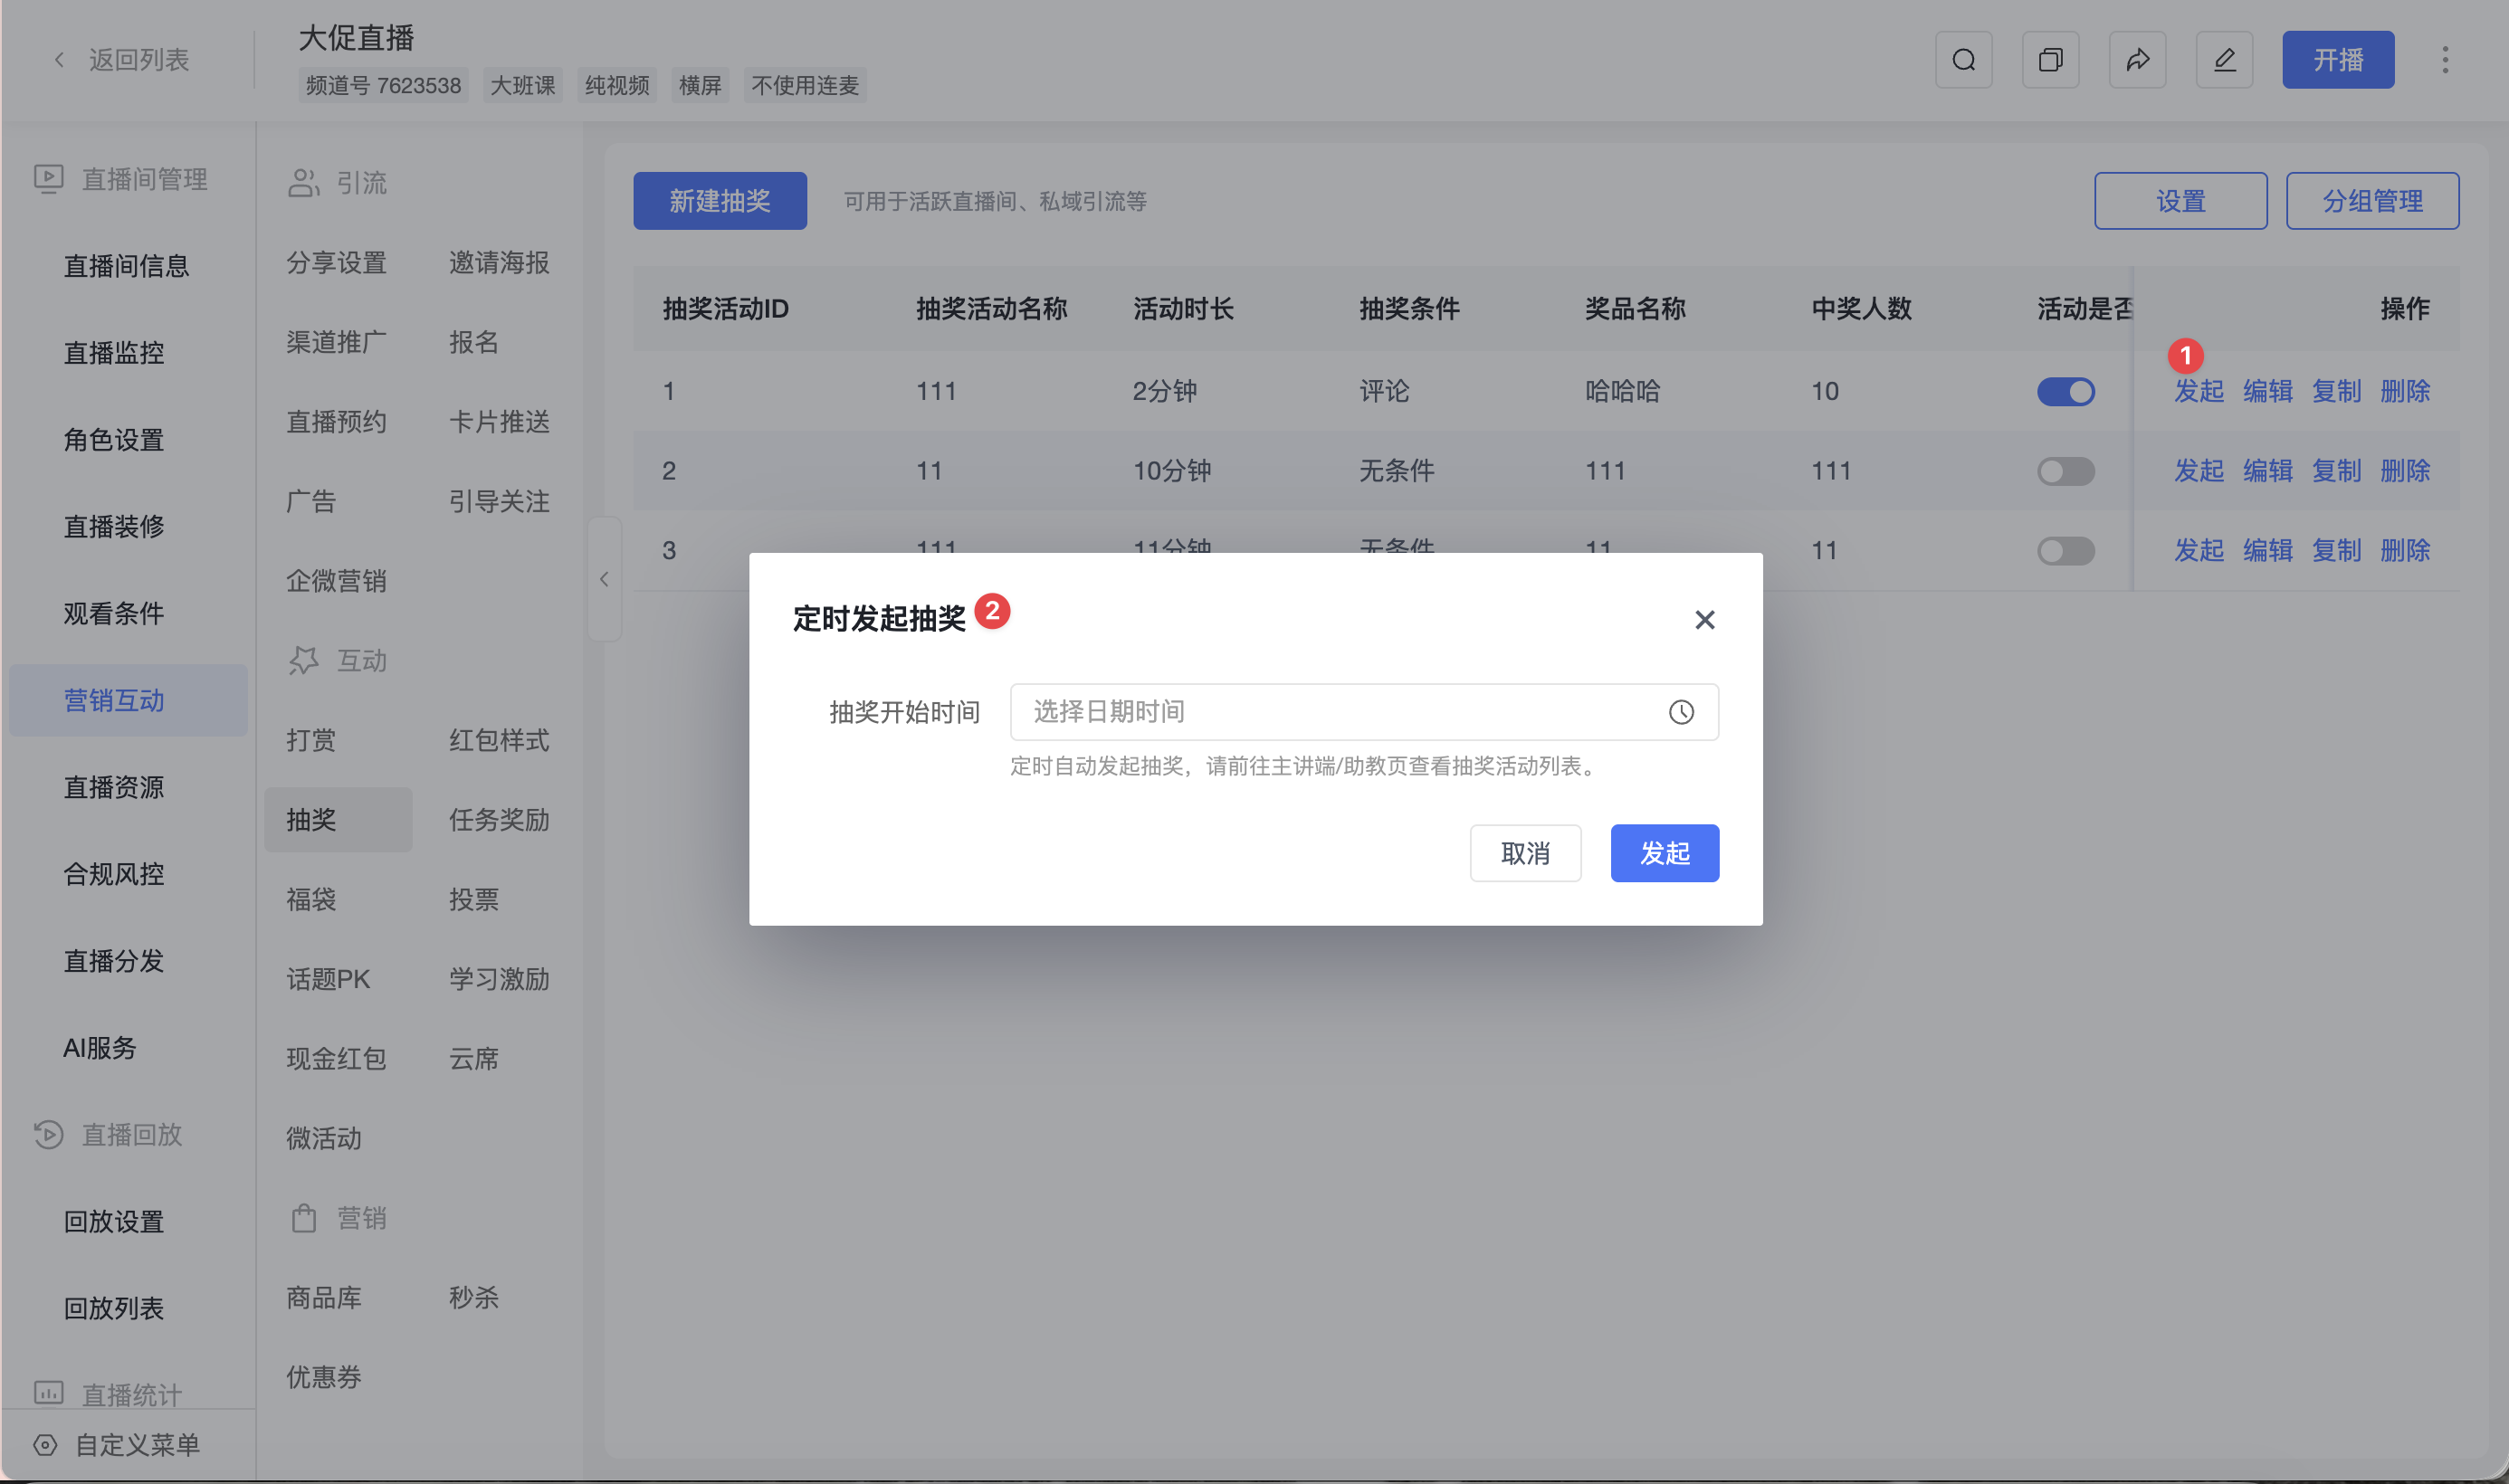Click the 引流 people icon
Viewport: 2509px width, 1484px height.
(x=304, y=183)
